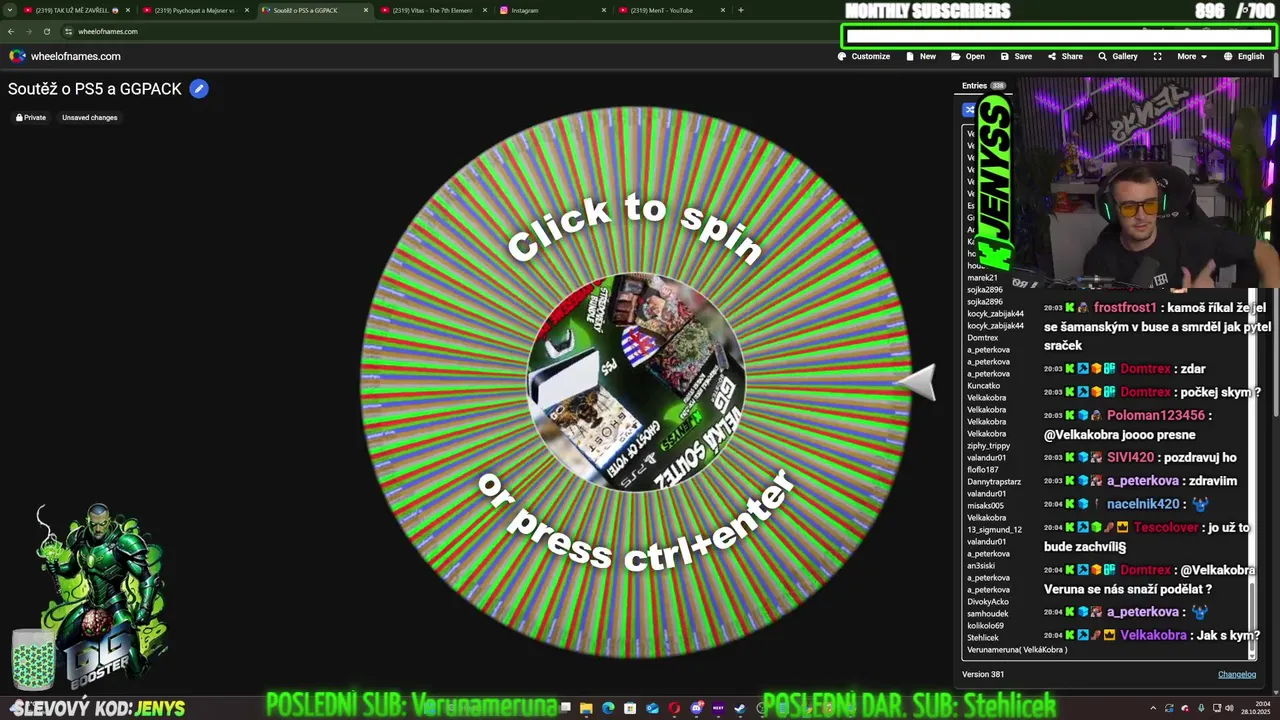
Task: Open the taskbar clock and date
Action: (x=1256, y=708)
